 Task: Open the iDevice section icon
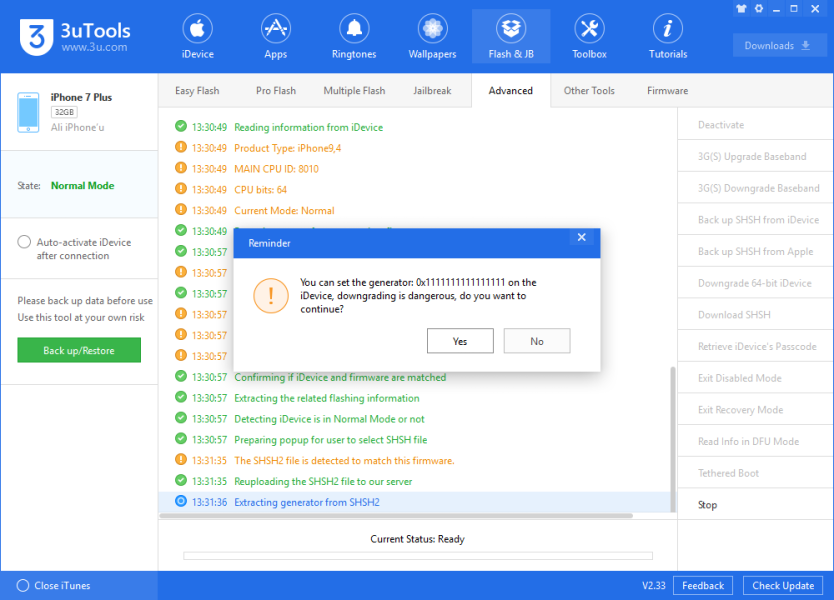pos(197,28)
